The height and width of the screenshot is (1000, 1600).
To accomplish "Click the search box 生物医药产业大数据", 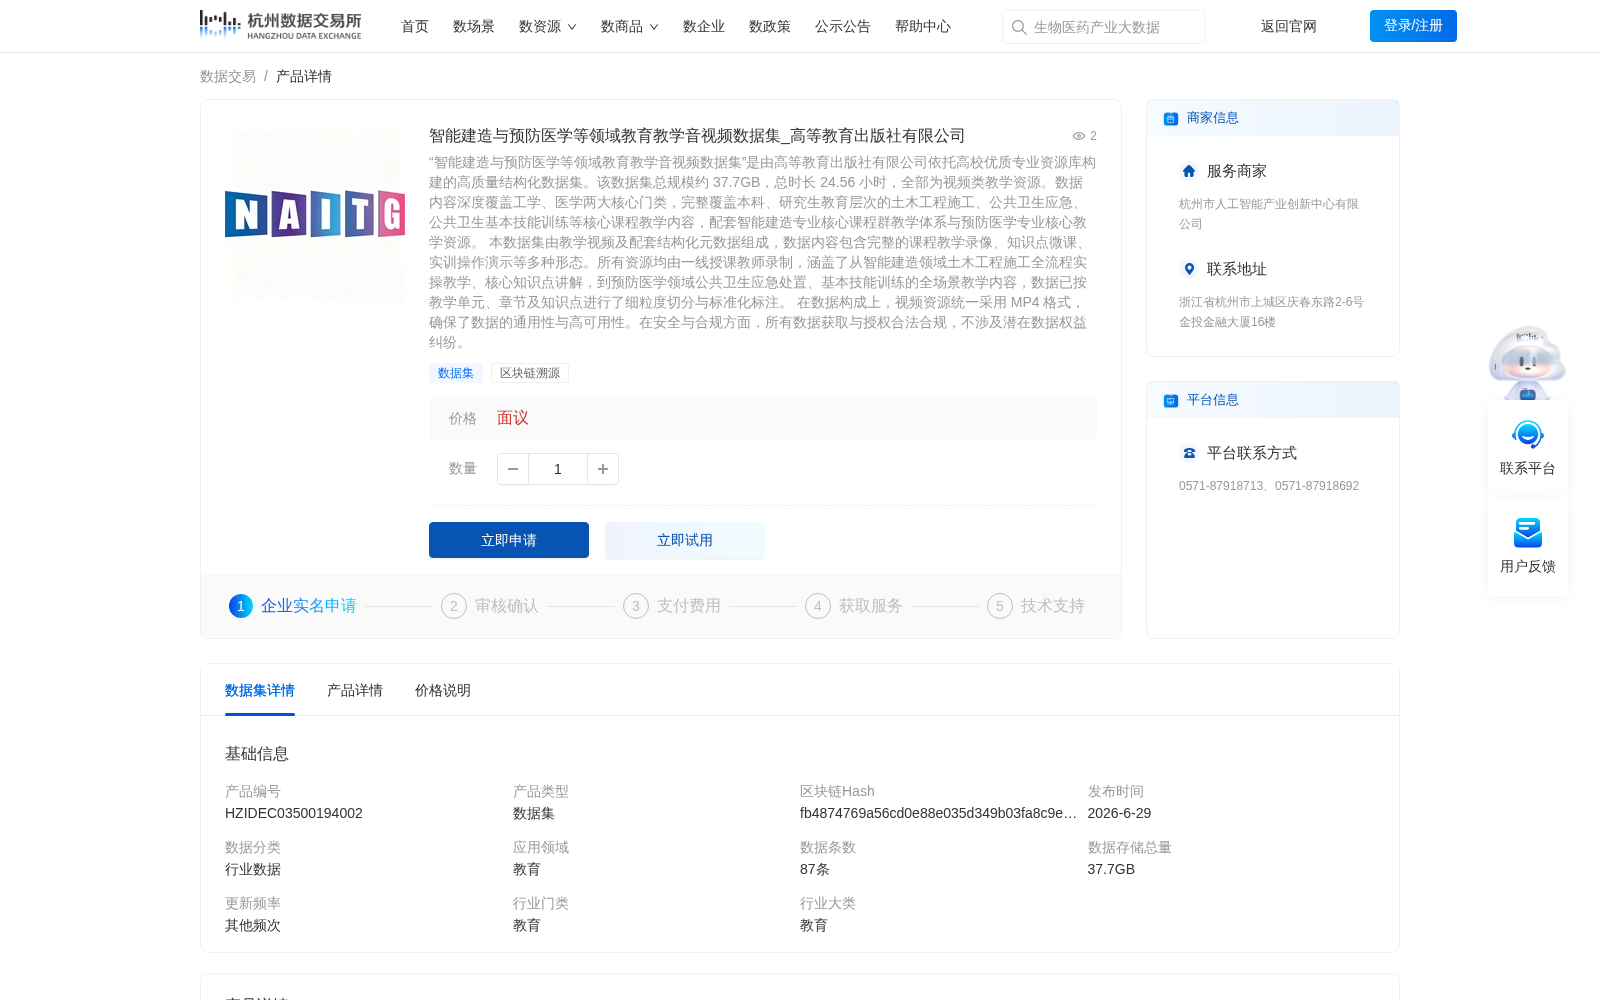I will pos(1103,27).
